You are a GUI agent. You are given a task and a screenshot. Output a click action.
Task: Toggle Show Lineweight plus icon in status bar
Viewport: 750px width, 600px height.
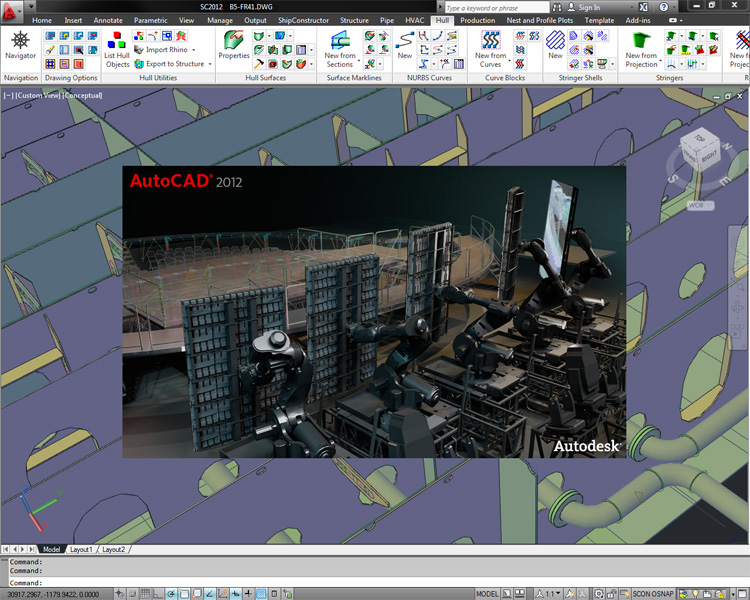coord(248,594)
